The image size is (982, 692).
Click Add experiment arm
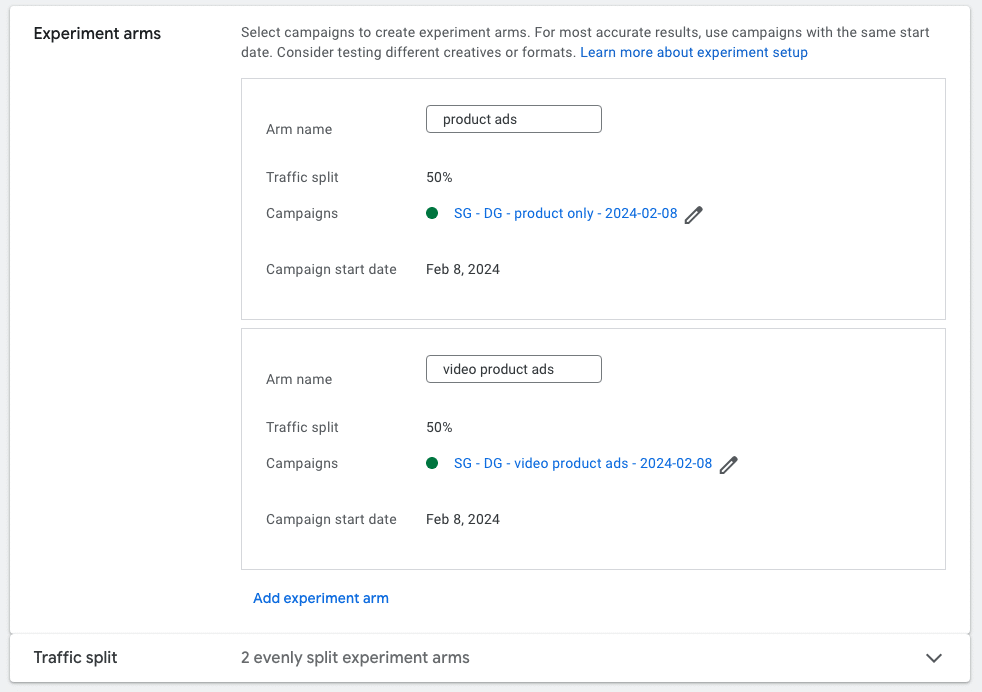[321, 597]
